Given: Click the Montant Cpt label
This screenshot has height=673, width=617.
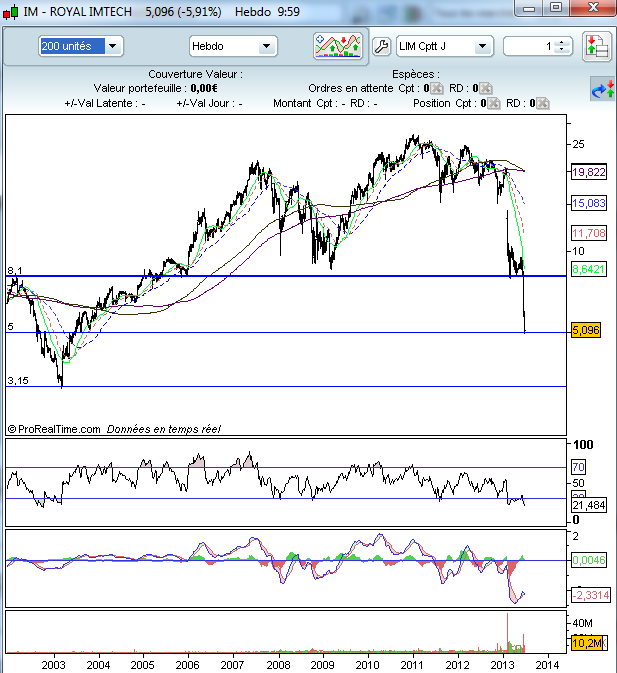Looking at the screenshot, I should coord(309,103).
